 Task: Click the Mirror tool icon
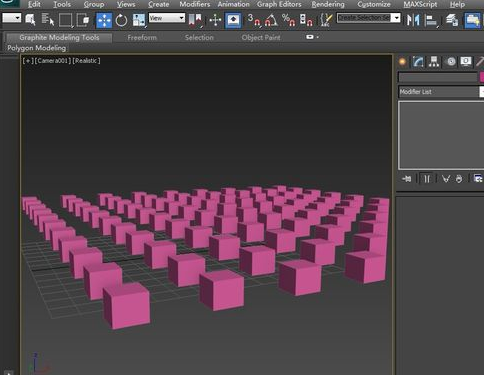[413, 20]
